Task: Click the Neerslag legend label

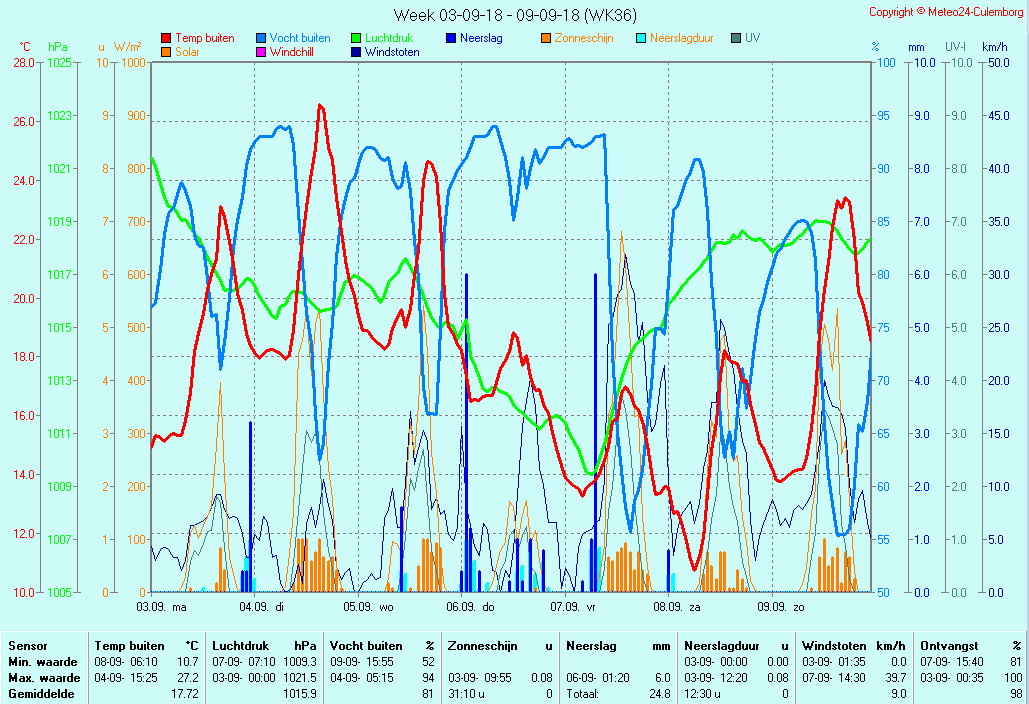Action: (x=481, y=38)
